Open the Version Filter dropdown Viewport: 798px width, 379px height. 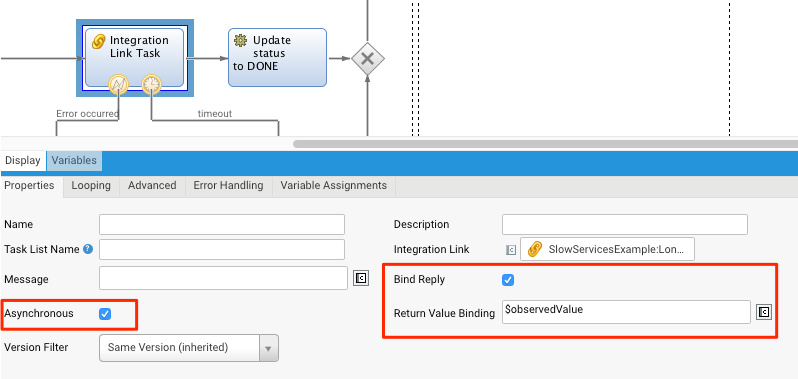coord(189,348)
